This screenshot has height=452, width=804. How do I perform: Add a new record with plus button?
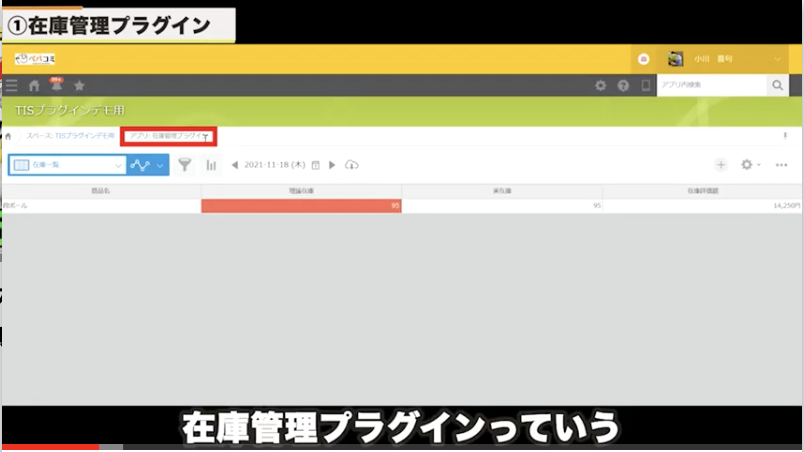click(x=720, y=165)
